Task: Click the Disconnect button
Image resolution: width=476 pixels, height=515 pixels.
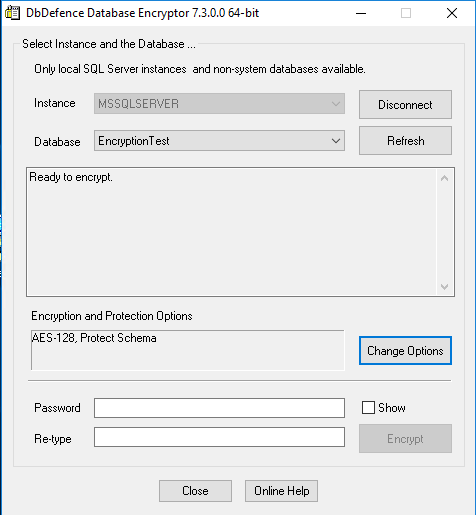Action: (405, 104)
